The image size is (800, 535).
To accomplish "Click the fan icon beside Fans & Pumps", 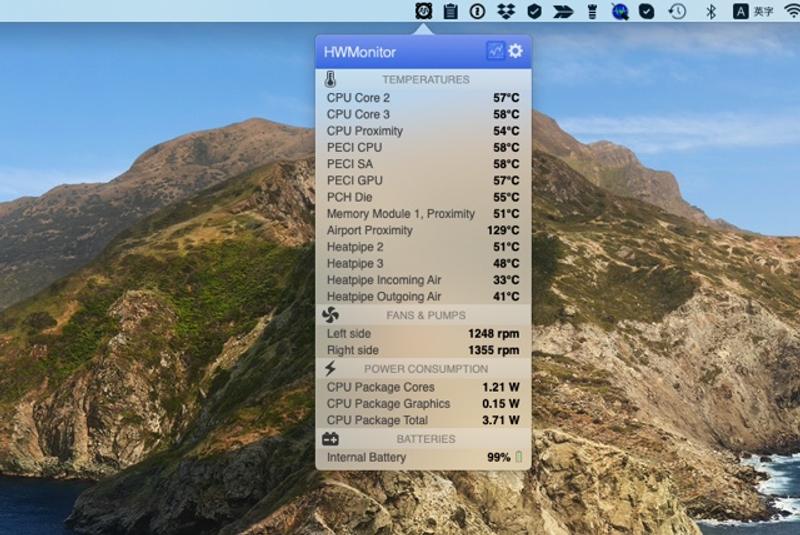I will tap(331, 315).
